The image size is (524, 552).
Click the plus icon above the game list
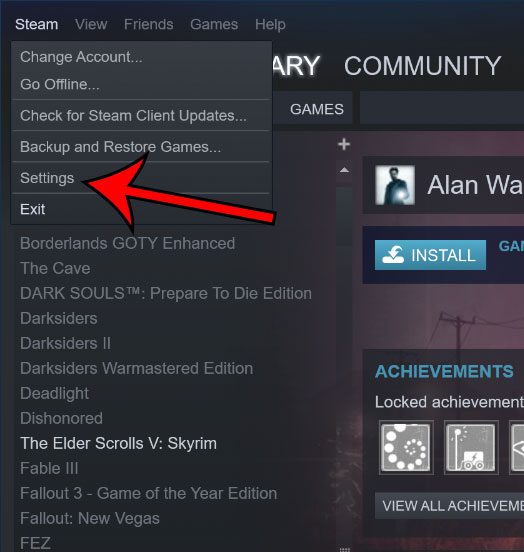click(x=344, y=144)
